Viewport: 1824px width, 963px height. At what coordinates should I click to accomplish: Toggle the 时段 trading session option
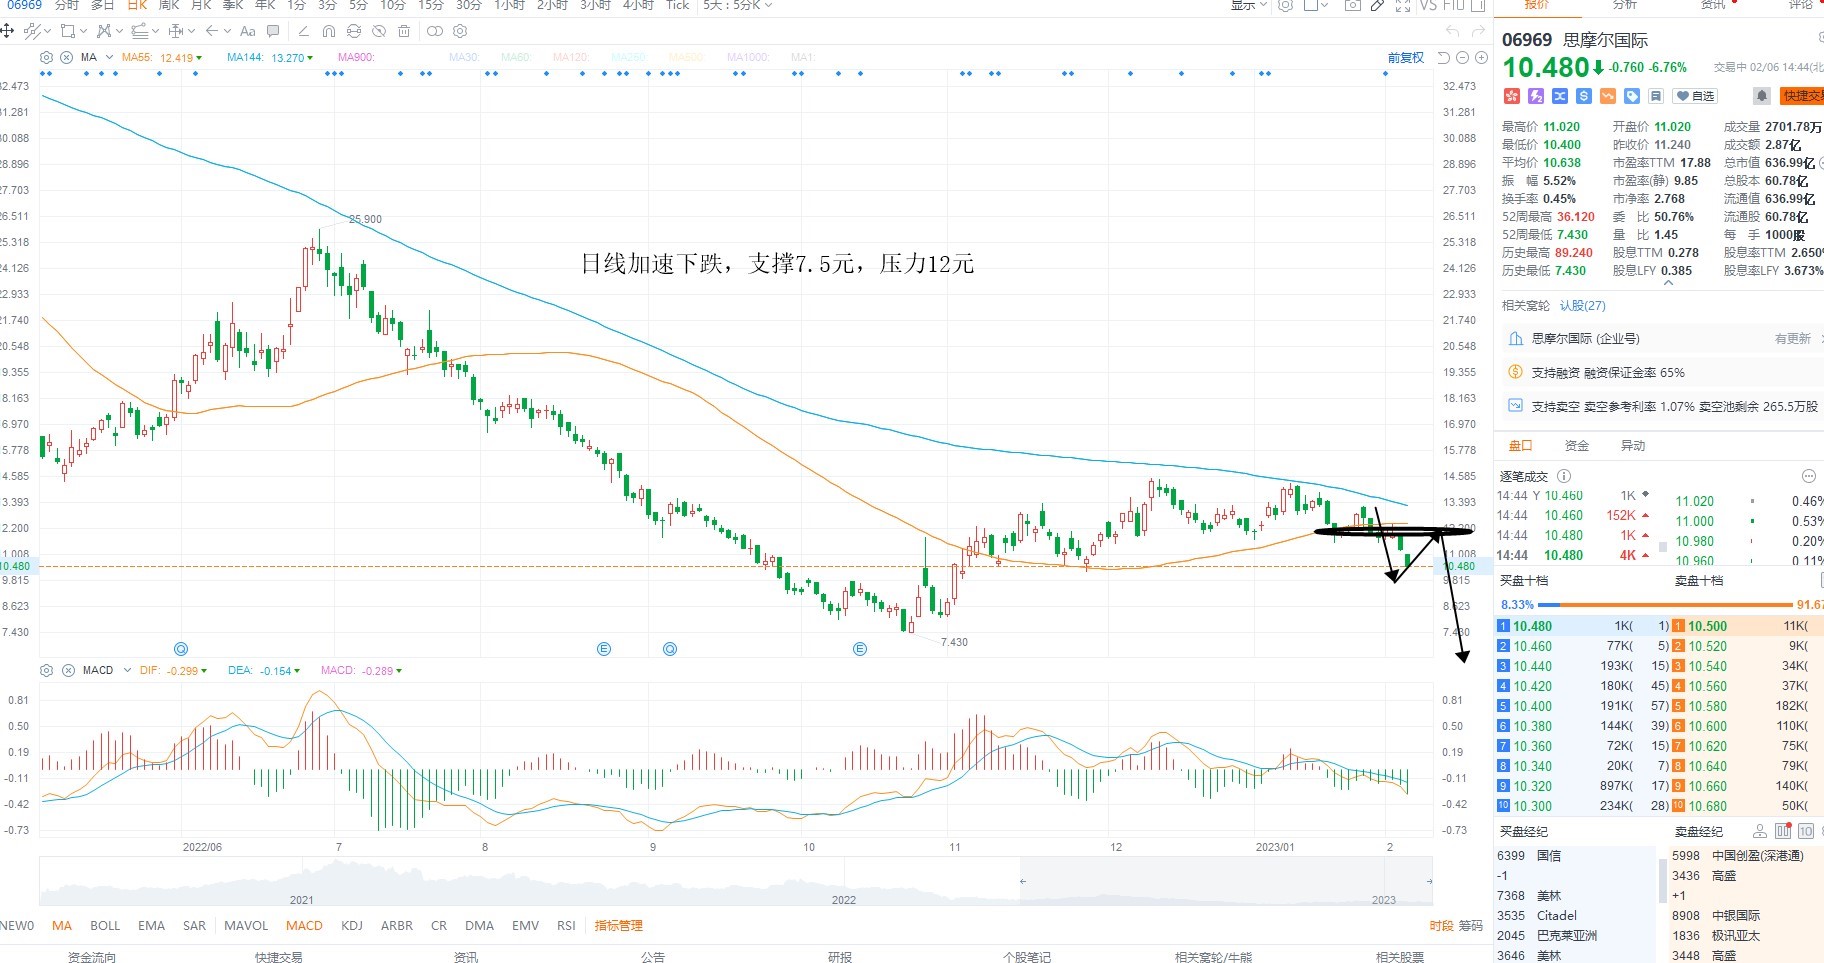click(x=1441, y=926)
